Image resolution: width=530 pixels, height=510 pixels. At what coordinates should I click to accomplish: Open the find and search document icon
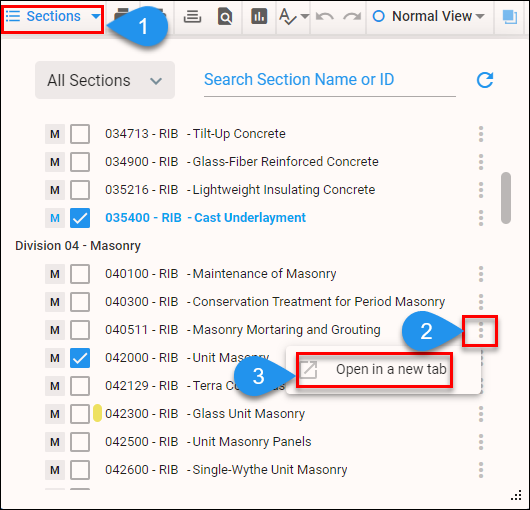[225, 16]
